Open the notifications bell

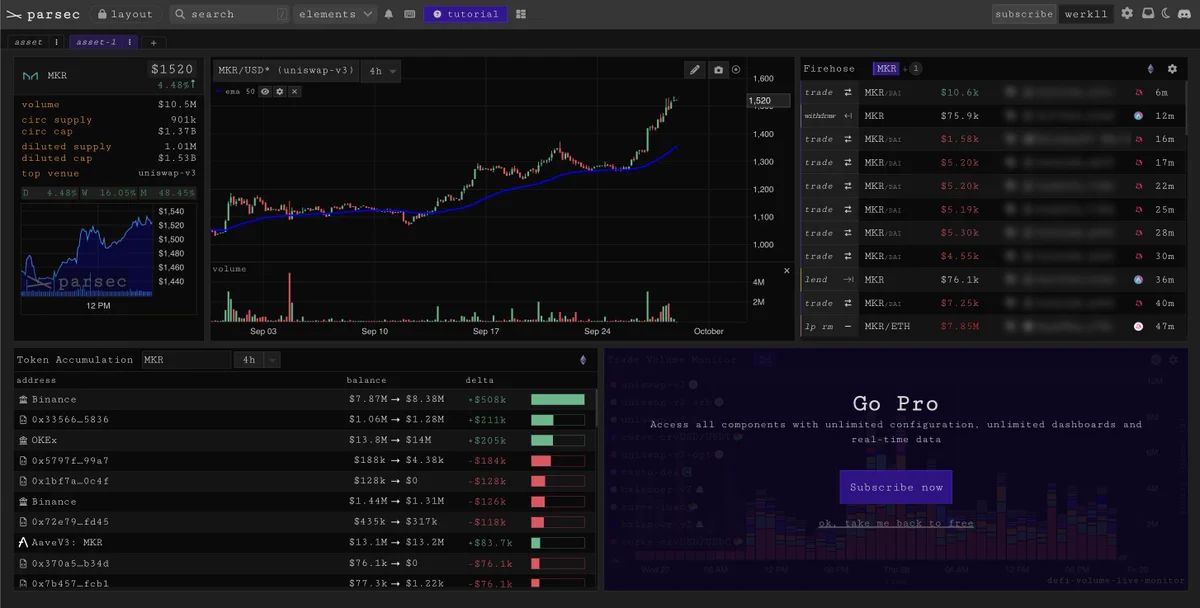pyautogui.click(x=389, y=14)
